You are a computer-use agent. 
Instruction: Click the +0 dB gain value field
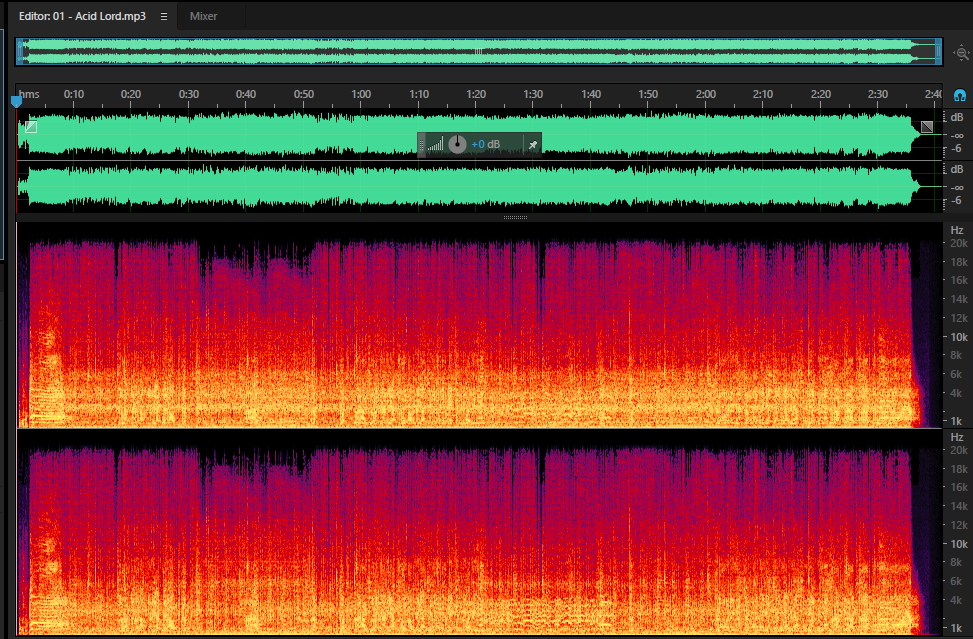coord(485,145)
